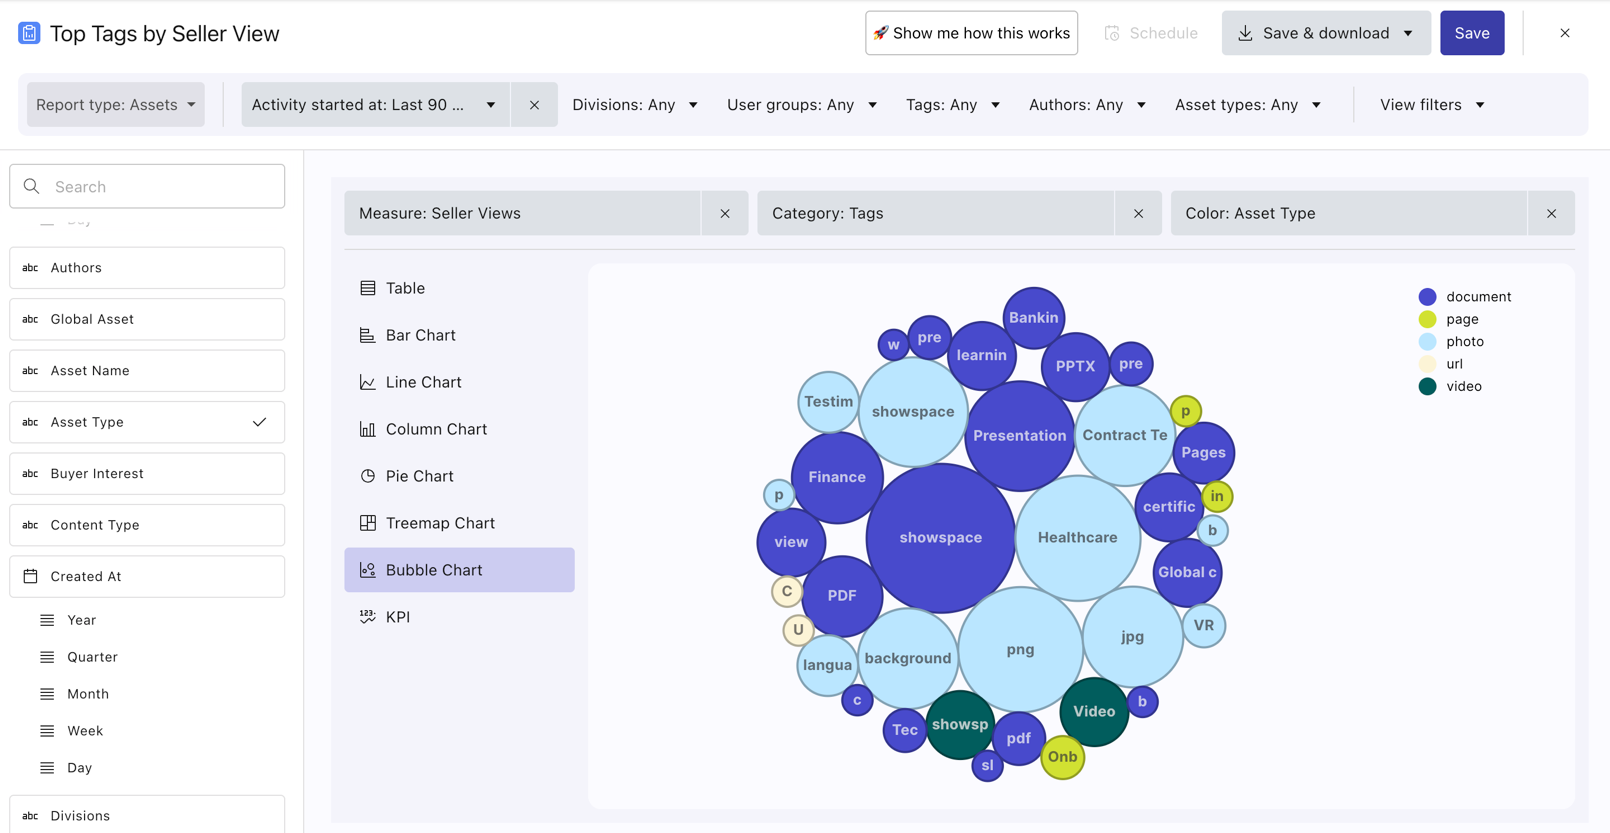Expand the Divisions: Any filter
The width and height of the screenshot is (1610, 833).
point(635,105)
